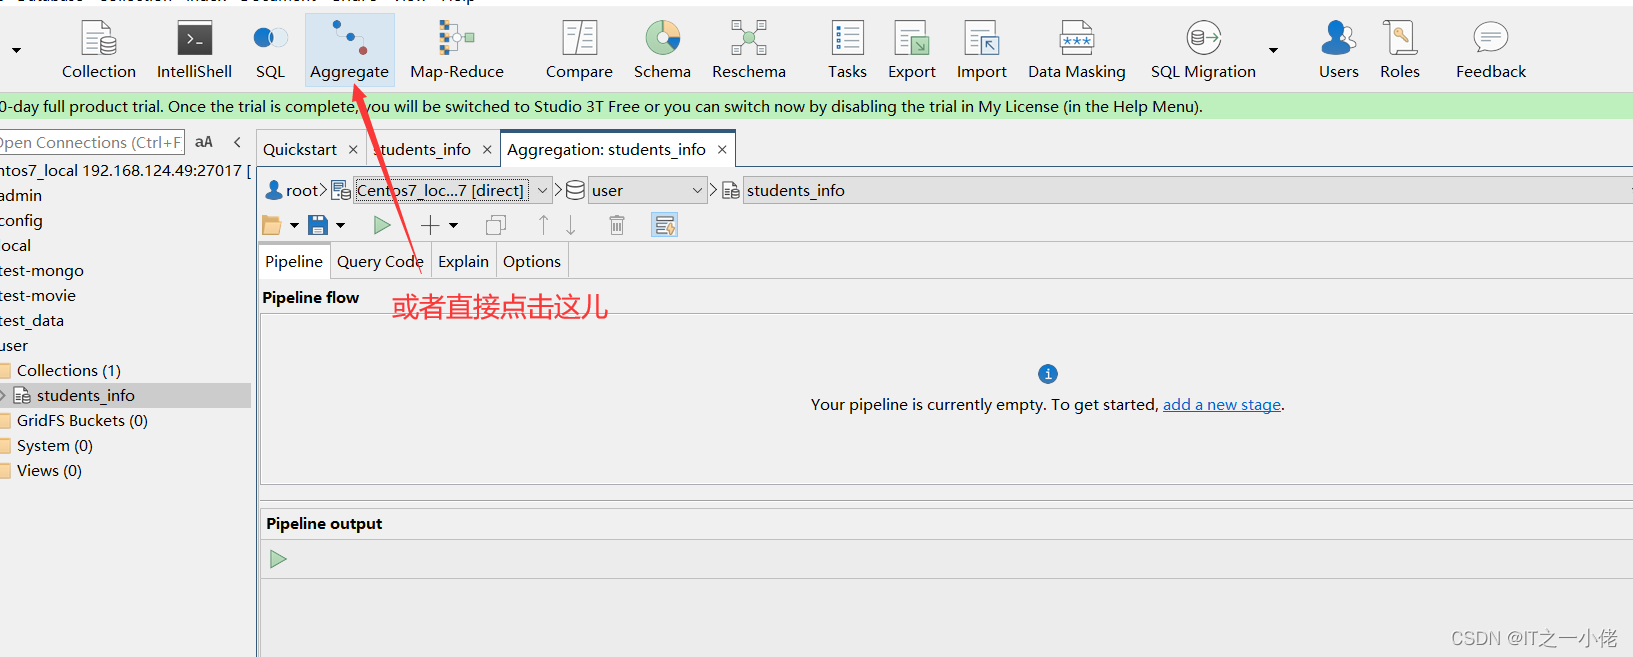This screenshot has width=1633, height=657.
Task: Click the delete stage trash icon
Action: coord(617,225)
